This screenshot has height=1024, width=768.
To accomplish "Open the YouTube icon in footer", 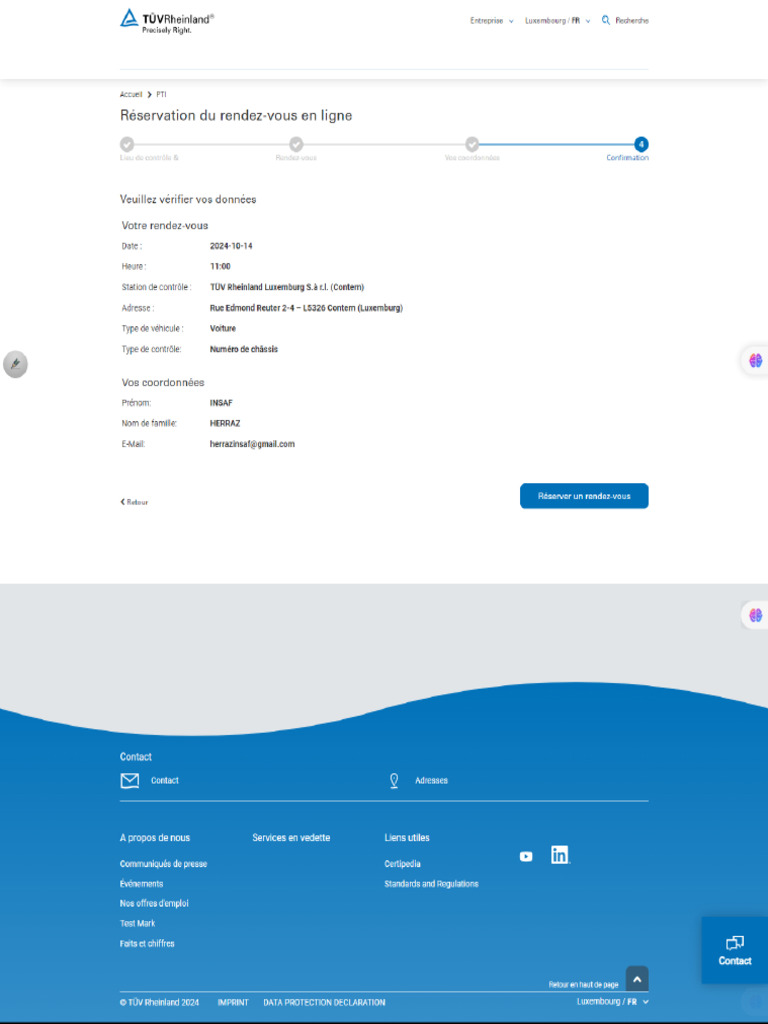I will tap(526, 856).
